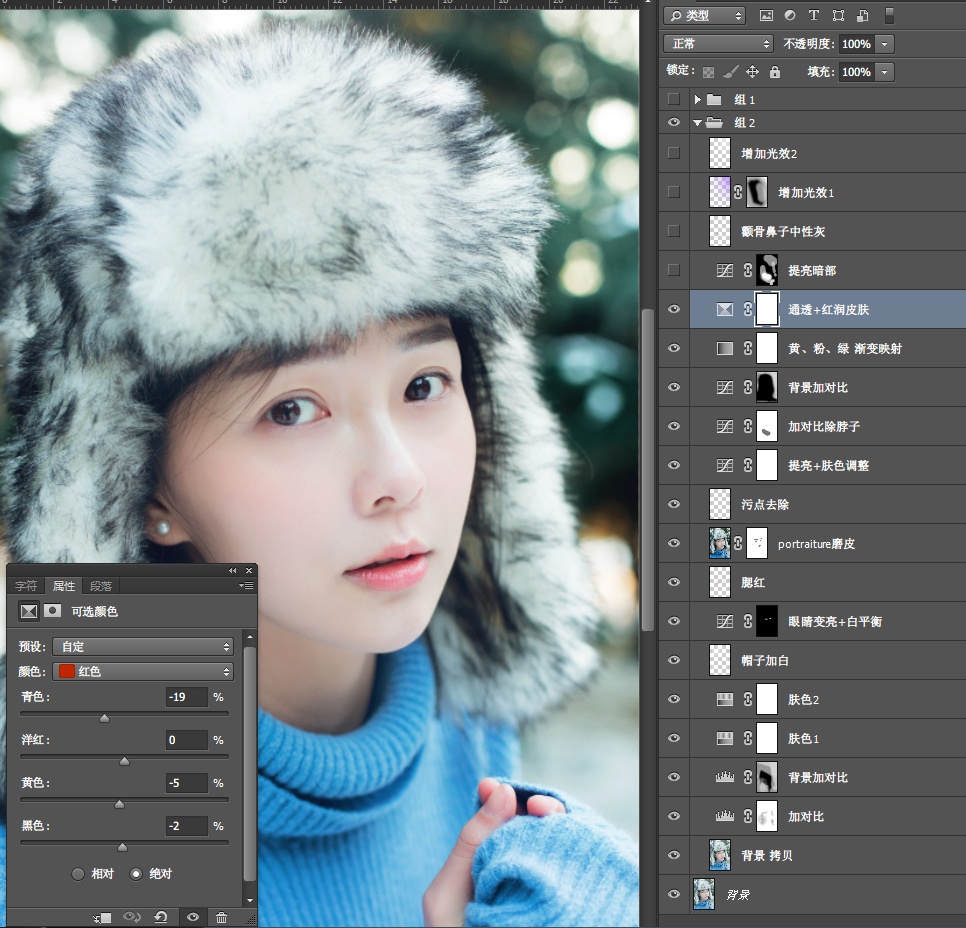Open the blend mode 正常 dropdown
The width and height of the screenshot is (966, 928).
click(718, 44)
